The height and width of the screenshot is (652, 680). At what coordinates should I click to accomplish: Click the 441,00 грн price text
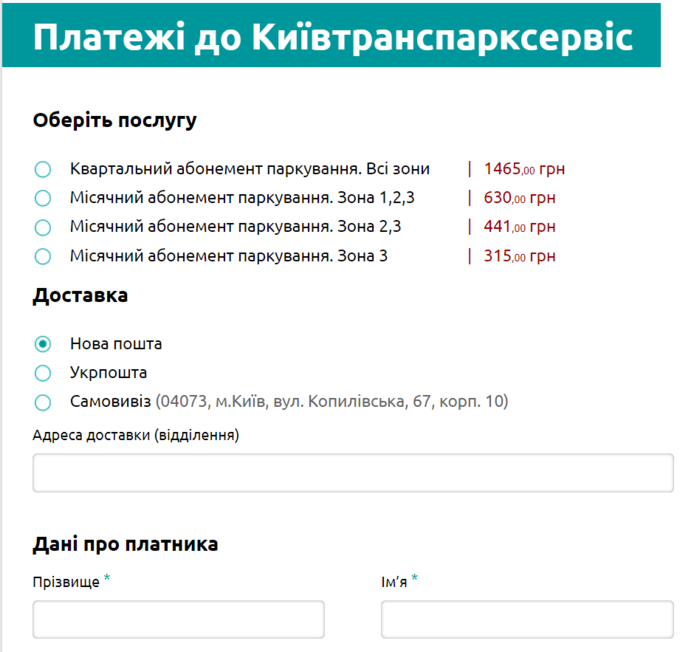[520, 227]
